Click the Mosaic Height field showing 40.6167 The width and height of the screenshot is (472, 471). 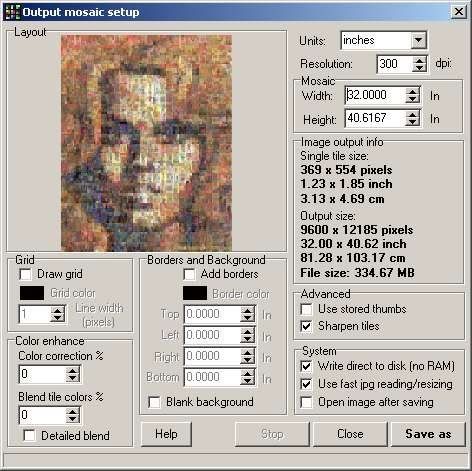(375, 118)
